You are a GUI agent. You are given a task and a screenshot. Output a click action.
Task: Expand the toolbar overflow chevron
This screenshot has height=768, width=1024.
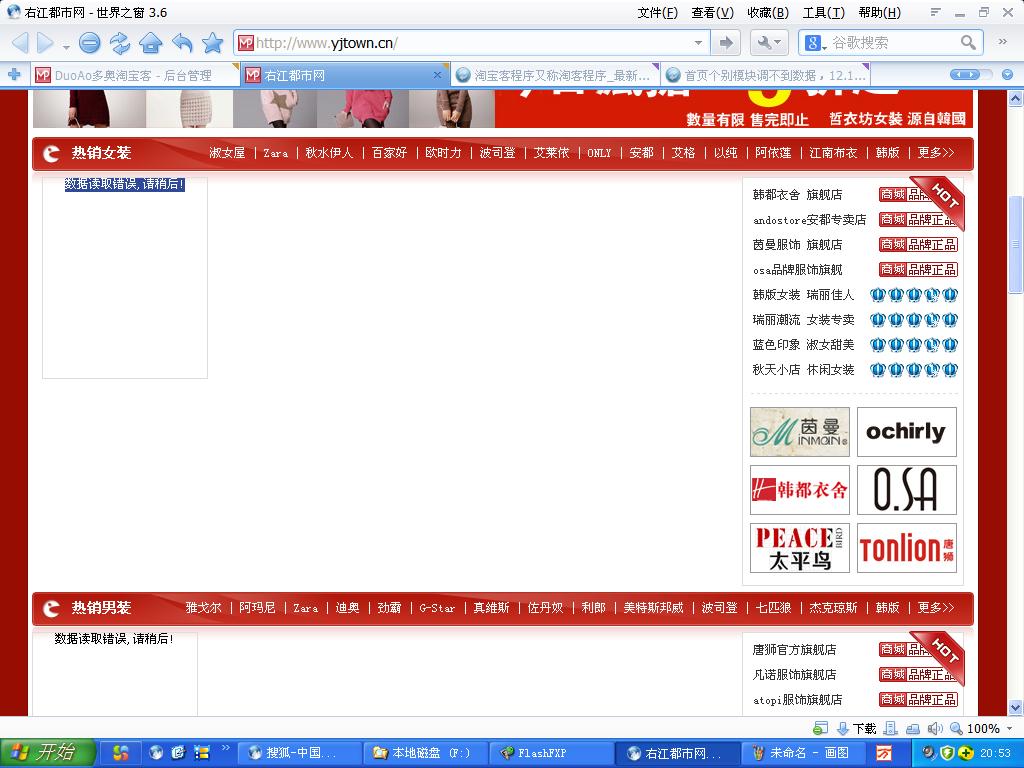[x=1002, y=42]
